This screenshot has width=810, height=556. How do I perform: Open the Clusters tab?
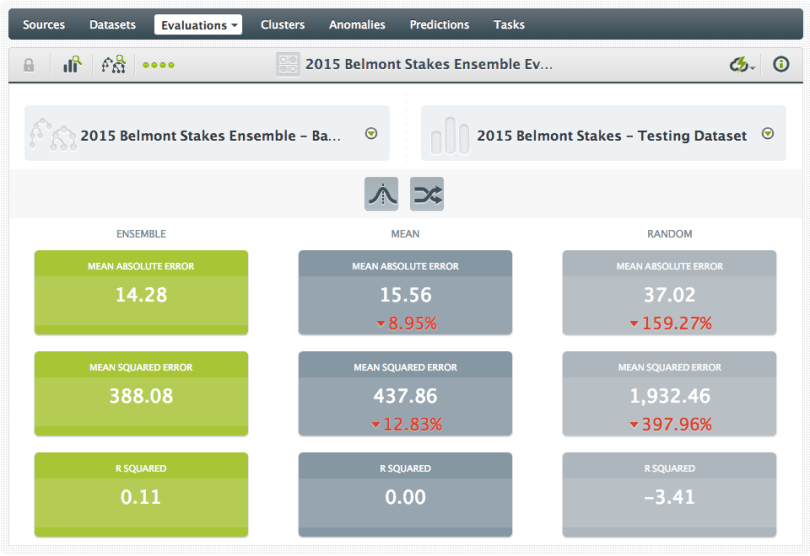[283, 25]
